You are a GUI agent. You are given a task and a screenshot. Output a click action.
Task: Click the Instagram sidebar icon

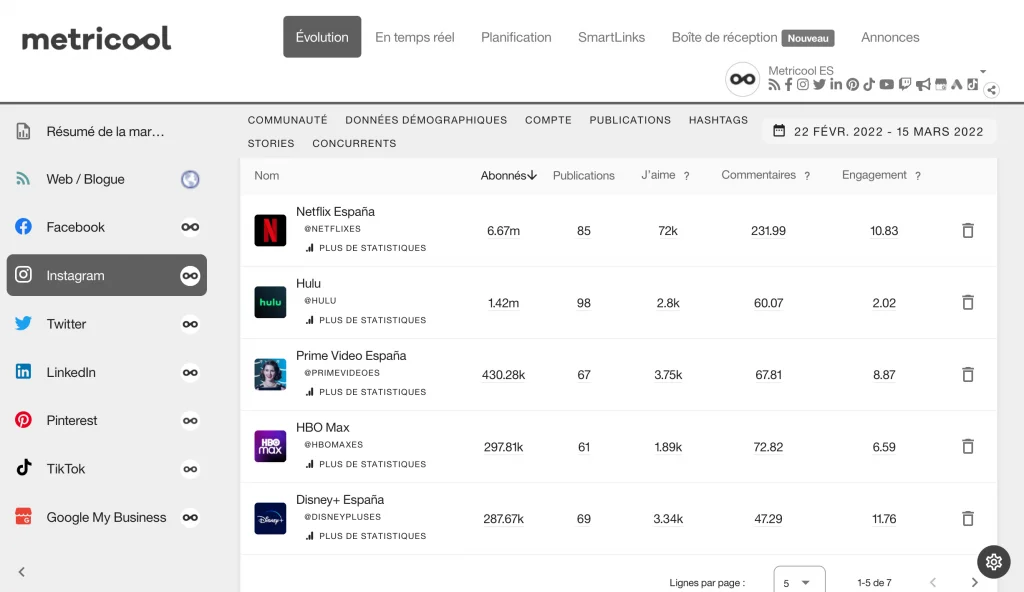point(24,274)
